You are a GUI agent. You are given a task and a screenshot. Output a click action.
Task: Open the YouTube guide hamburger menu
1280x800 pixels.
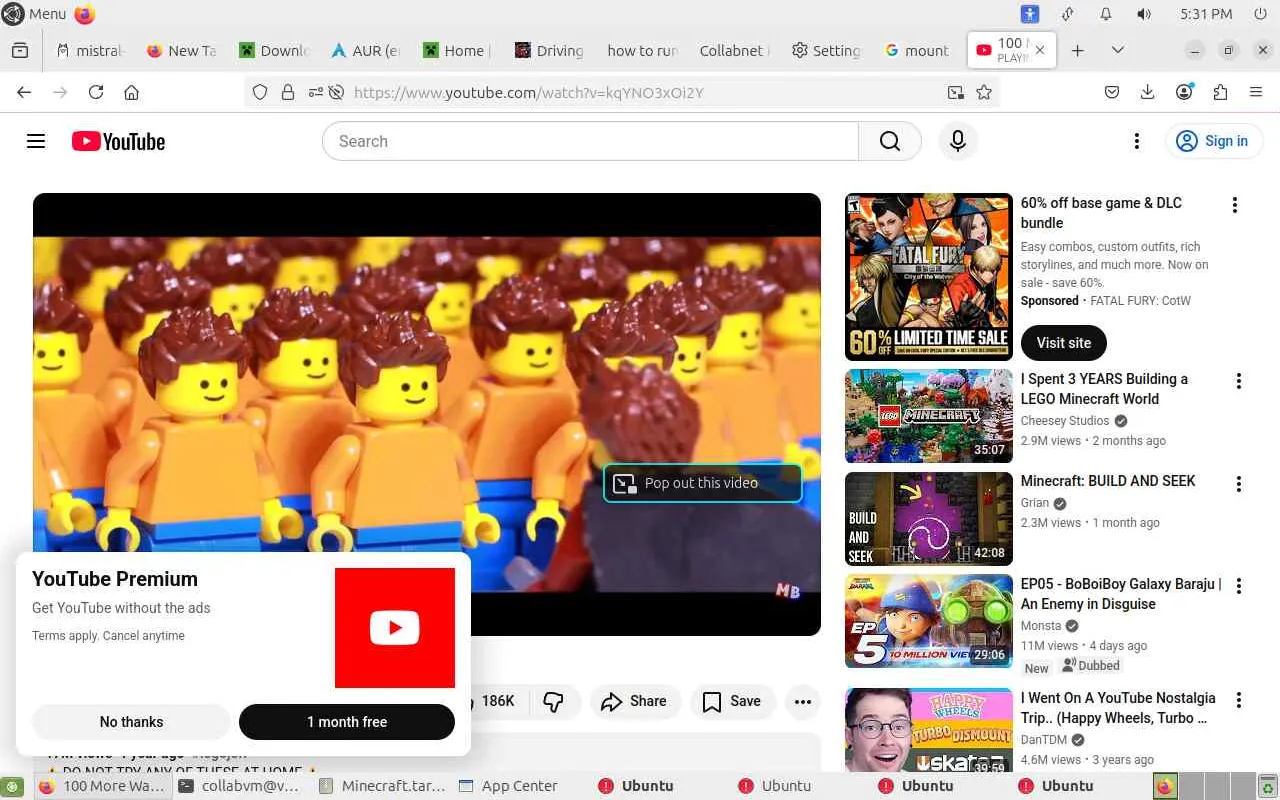(36, 141)
